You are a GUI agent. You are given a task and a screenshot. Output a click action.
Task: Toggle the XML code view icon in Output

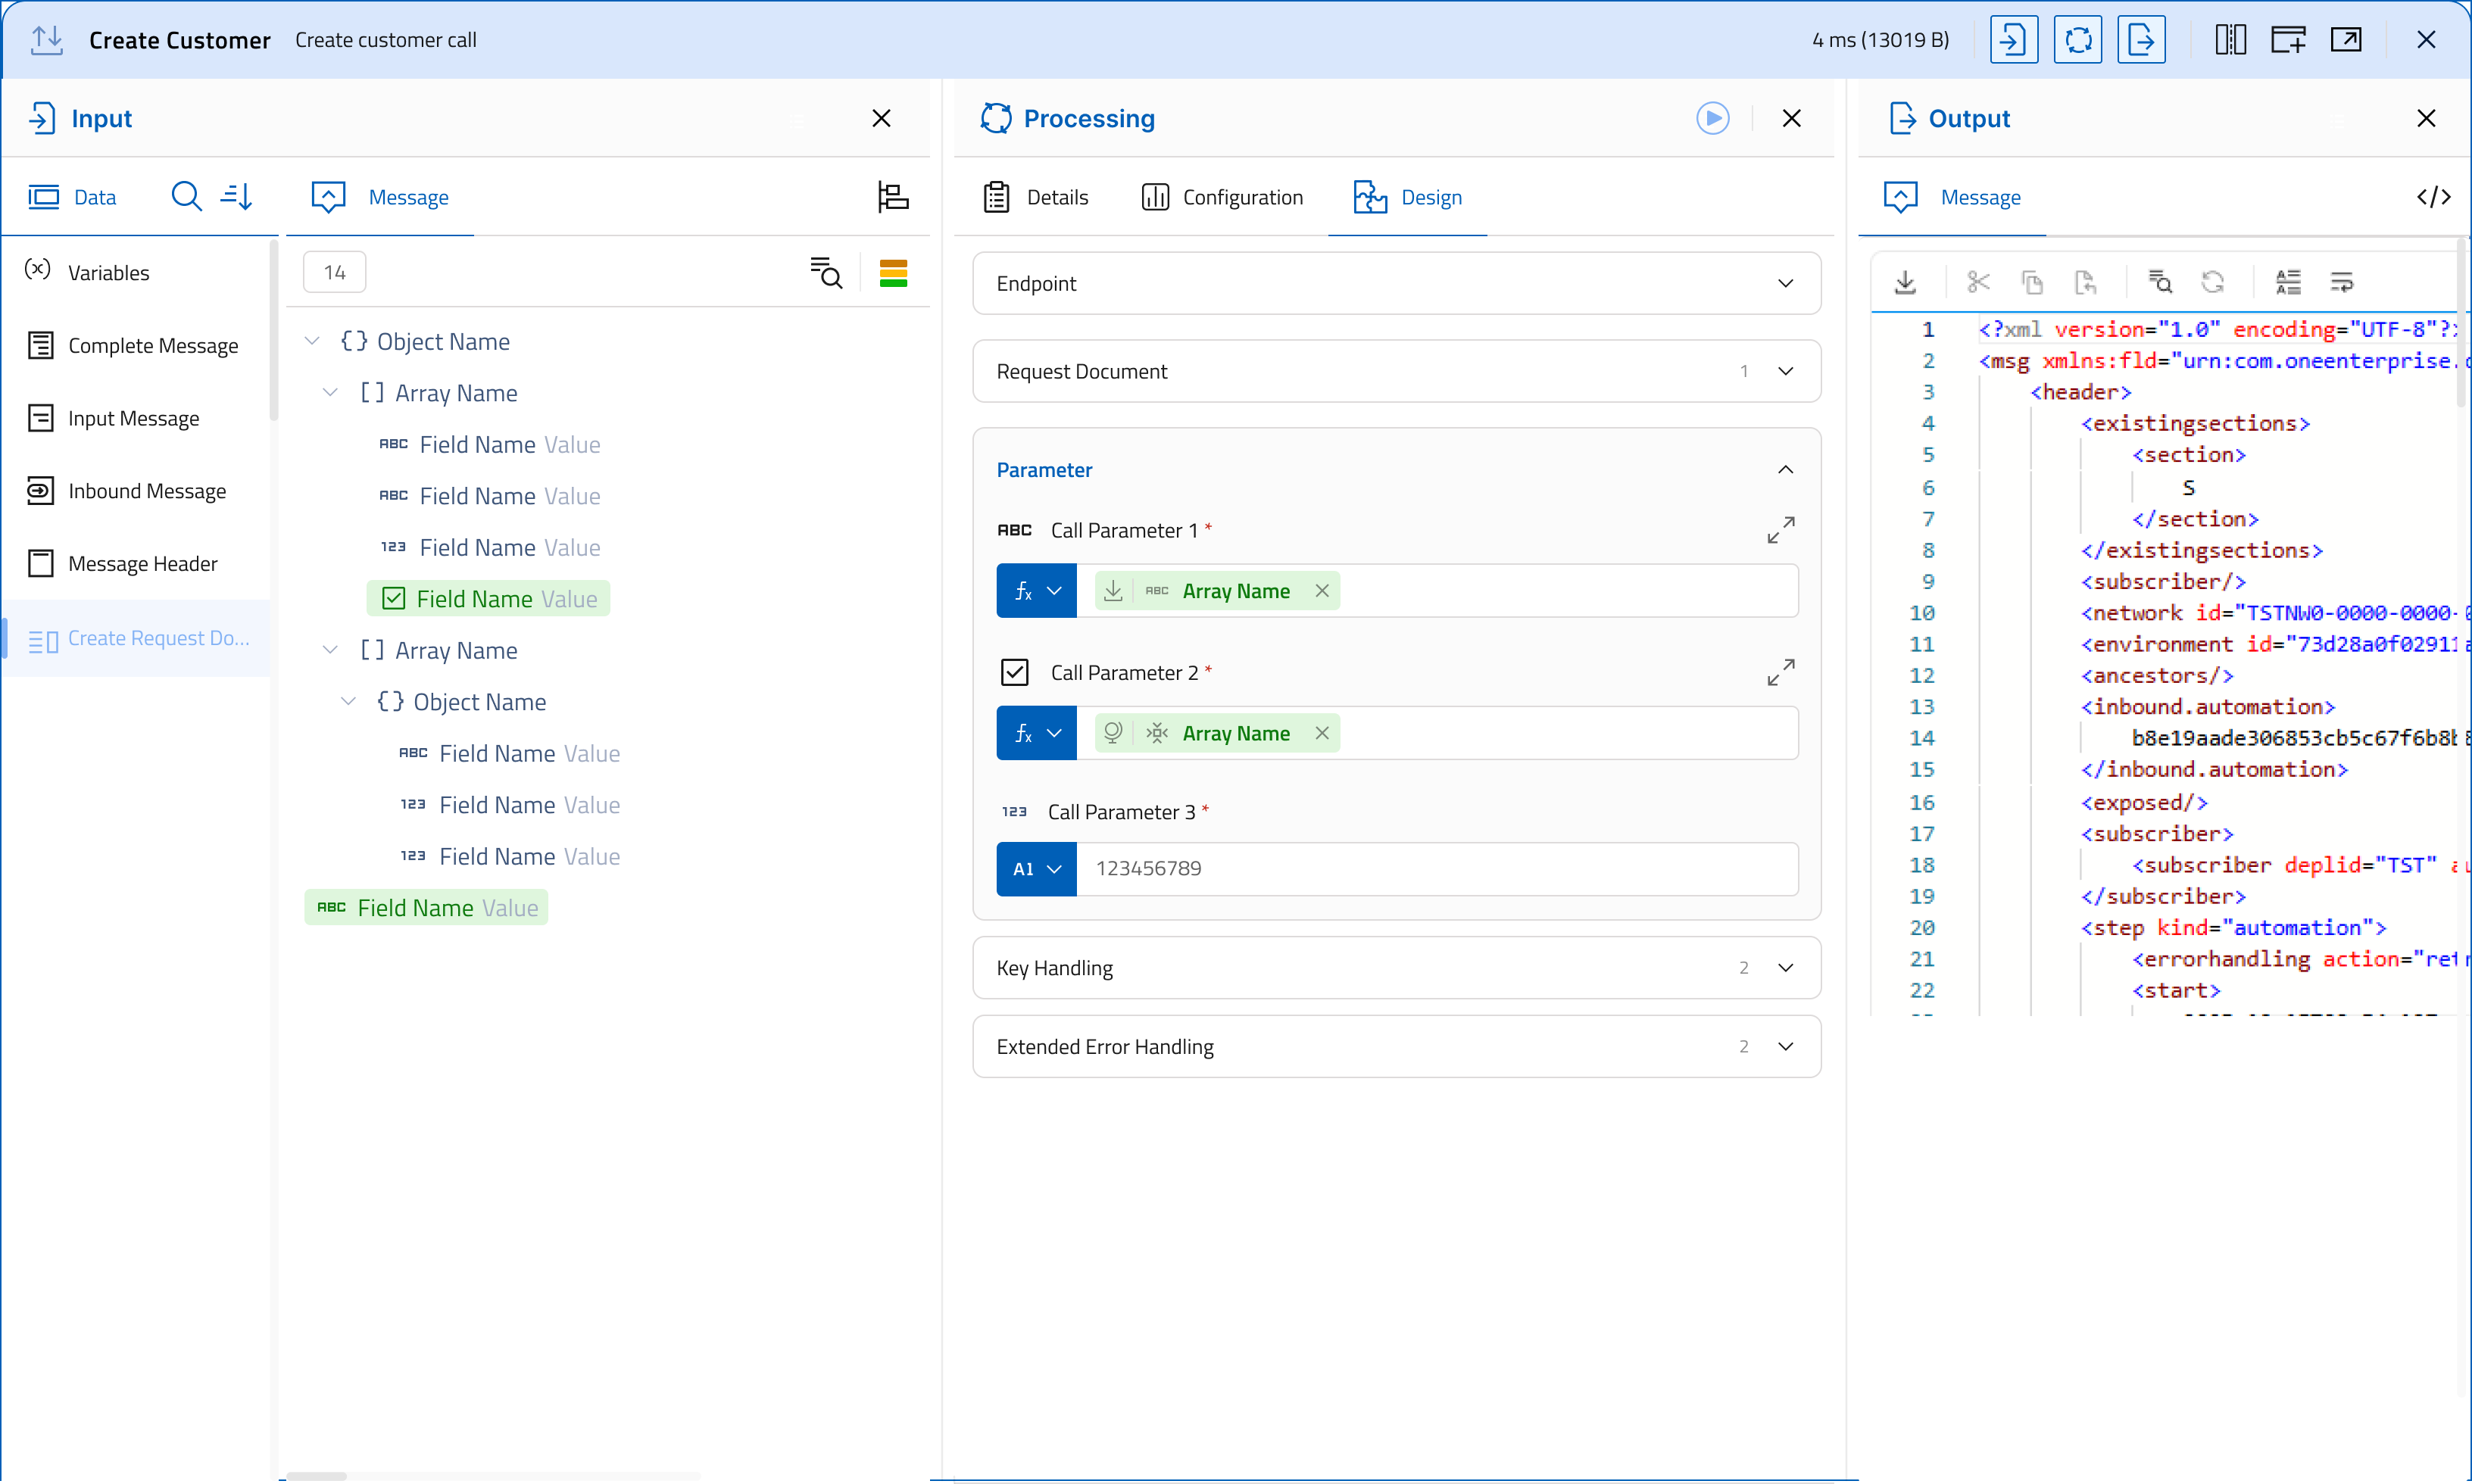point(2433,197)
